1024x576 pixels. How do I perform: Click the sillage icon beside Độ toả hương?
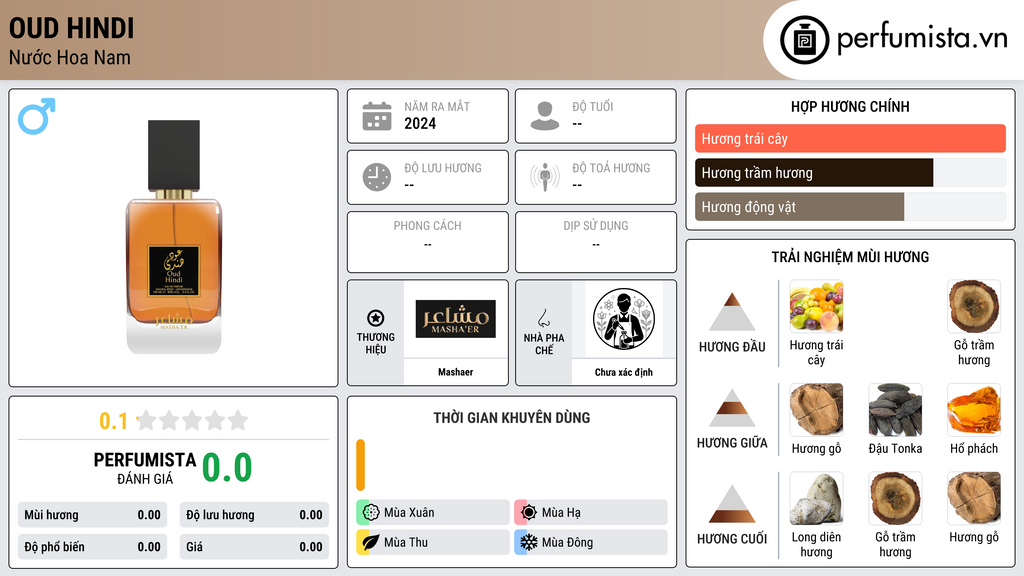point(545,177)
